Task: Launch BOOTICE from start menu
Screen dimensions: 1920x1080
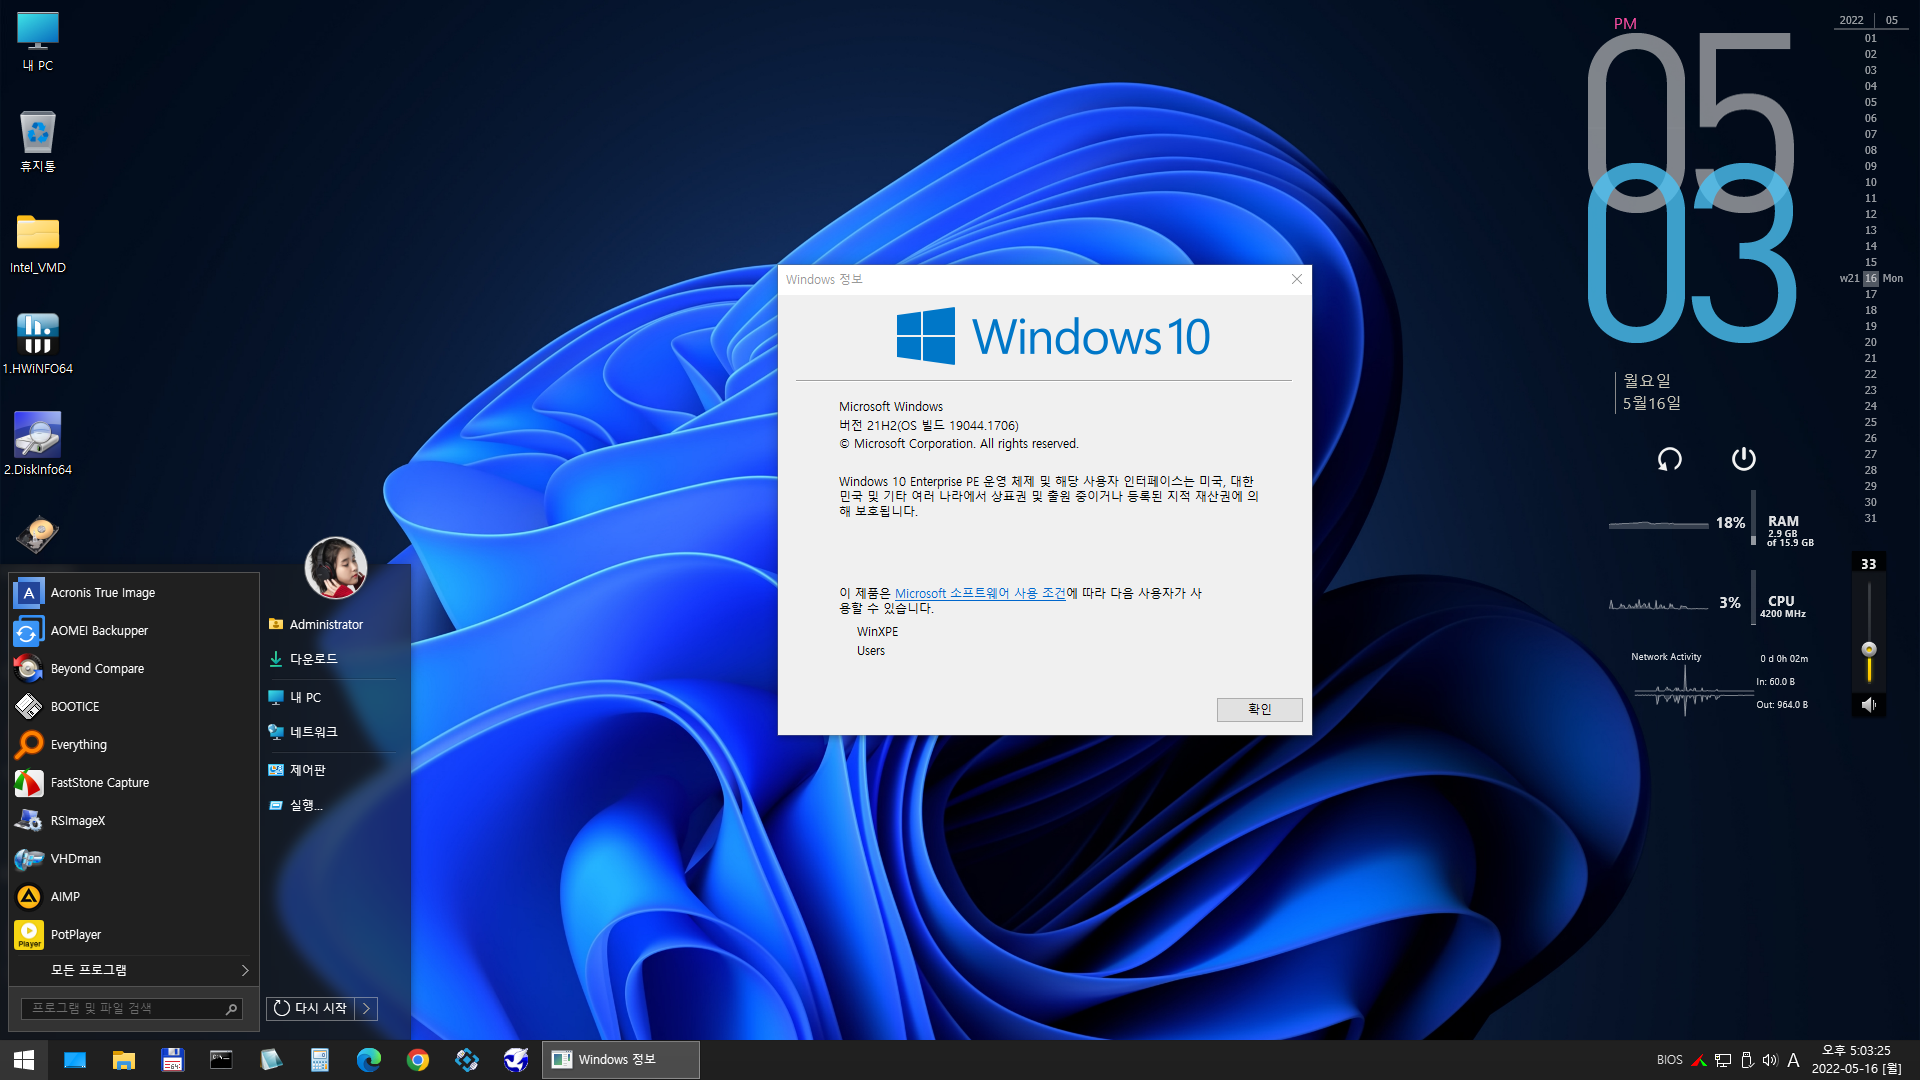Action: [x=133, y=707]
